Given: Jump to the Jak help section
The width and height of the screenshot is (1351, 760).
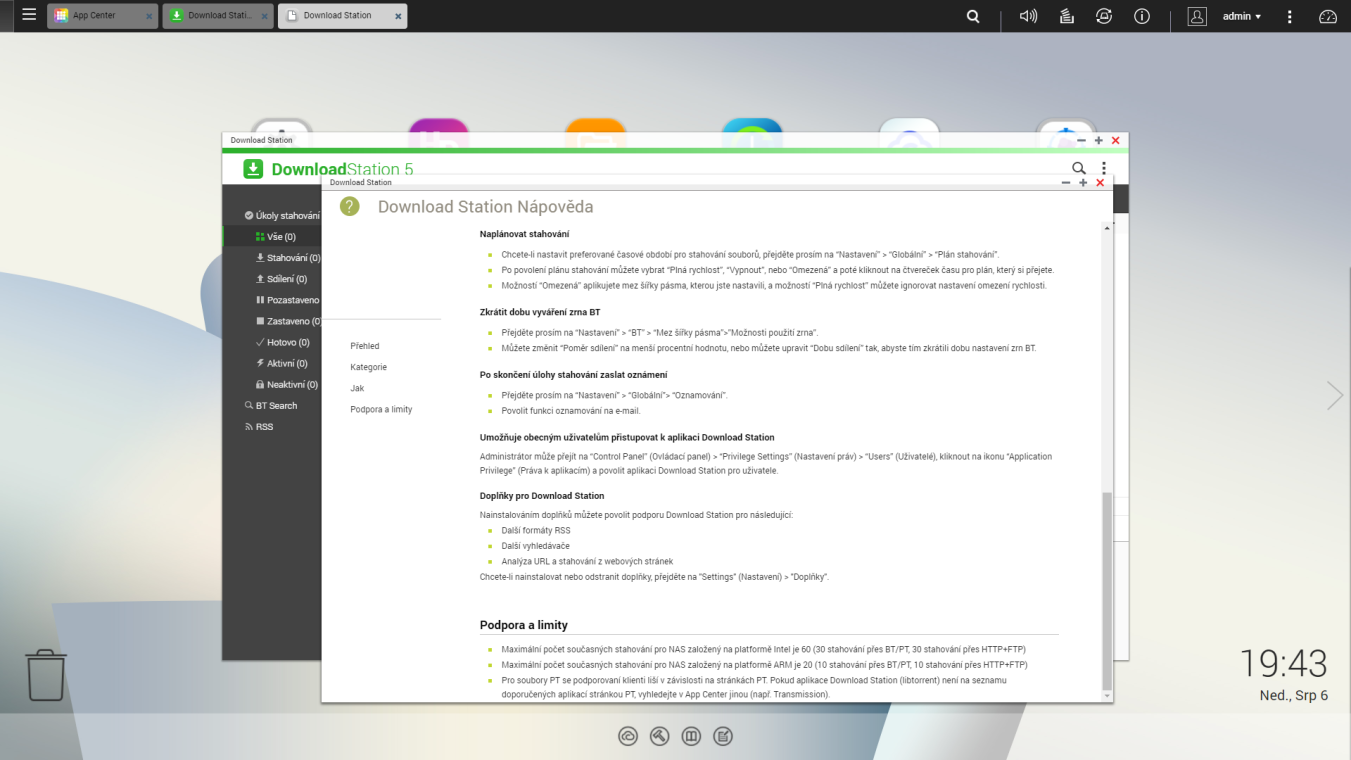Looking at the screenshot, I should (x=357, y=388).
